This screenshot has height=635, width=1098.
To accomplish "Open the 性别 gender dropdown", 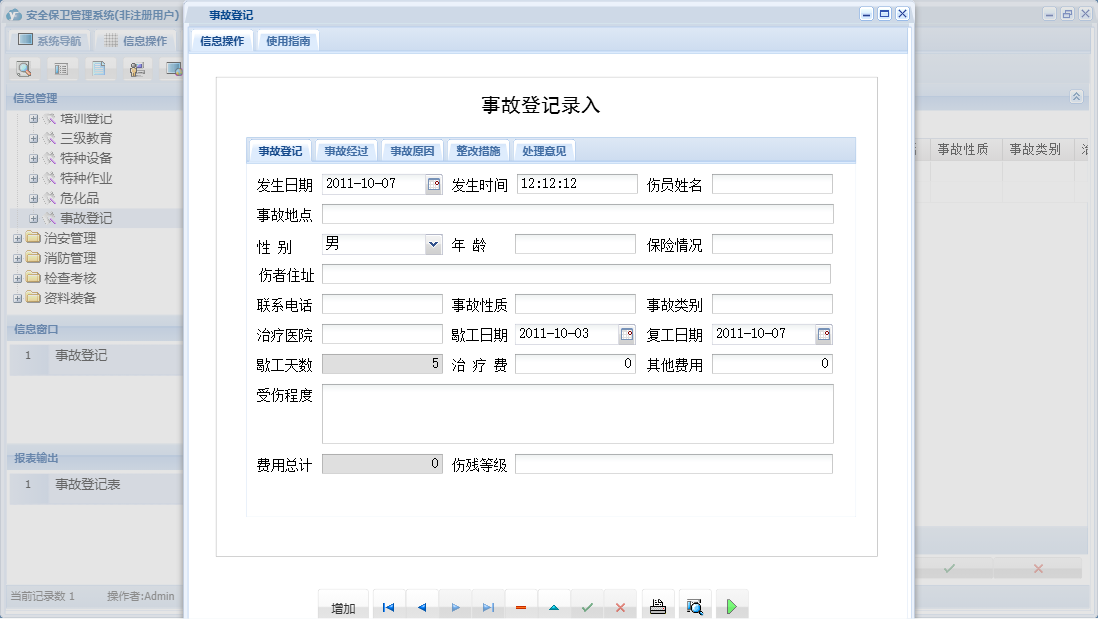I will click(x=433, y=243).
